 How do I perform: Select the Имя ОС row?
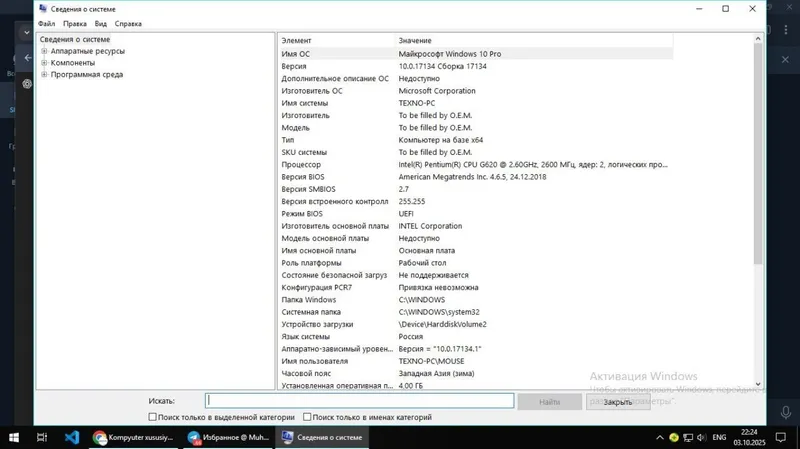[x=476, y=54]
